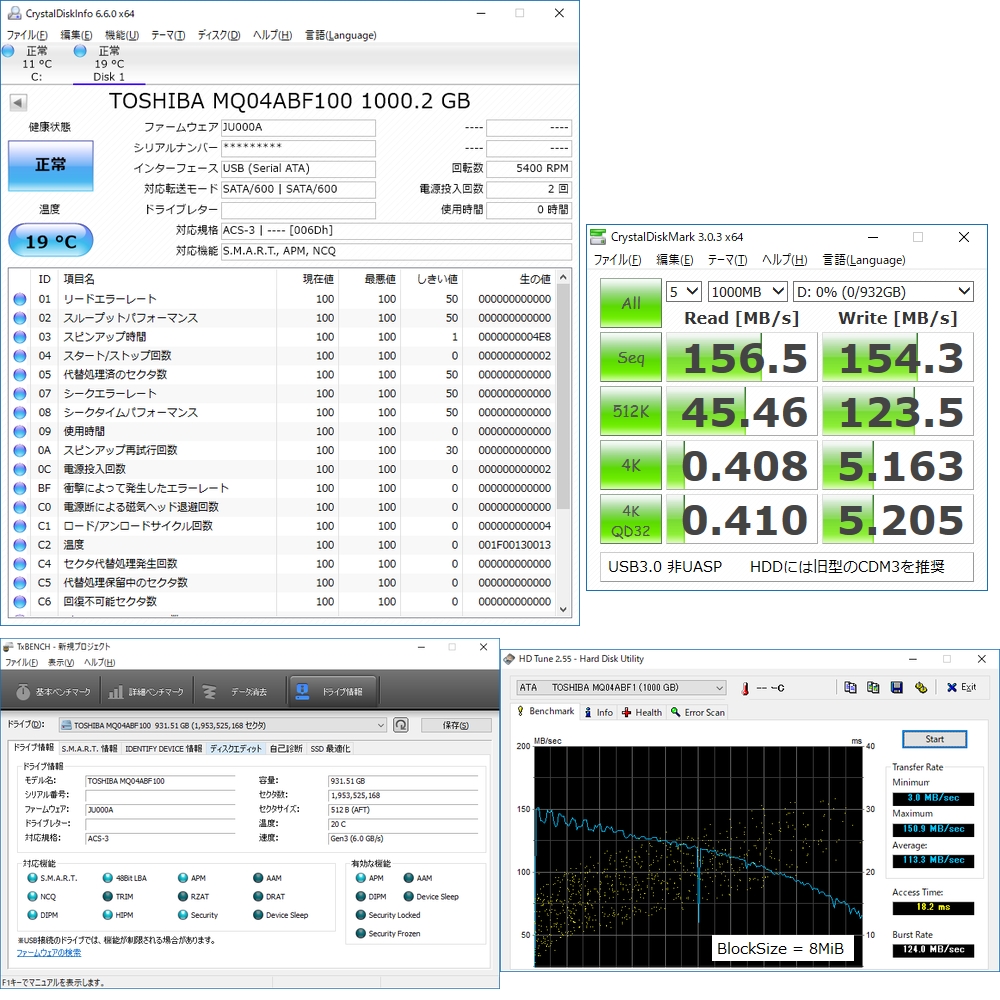Click SMART list scrollbar down arrow

pos(563,609)
